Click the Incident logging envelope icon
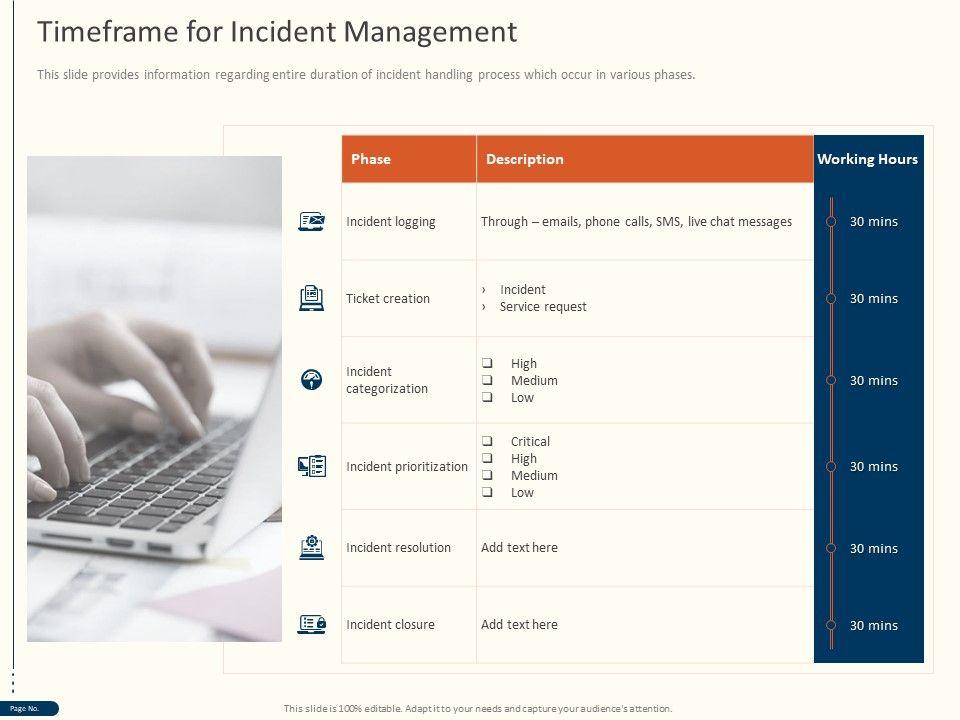Image resolution: width=960 pixels, height=720 pixels. click(x=311, y=221)
